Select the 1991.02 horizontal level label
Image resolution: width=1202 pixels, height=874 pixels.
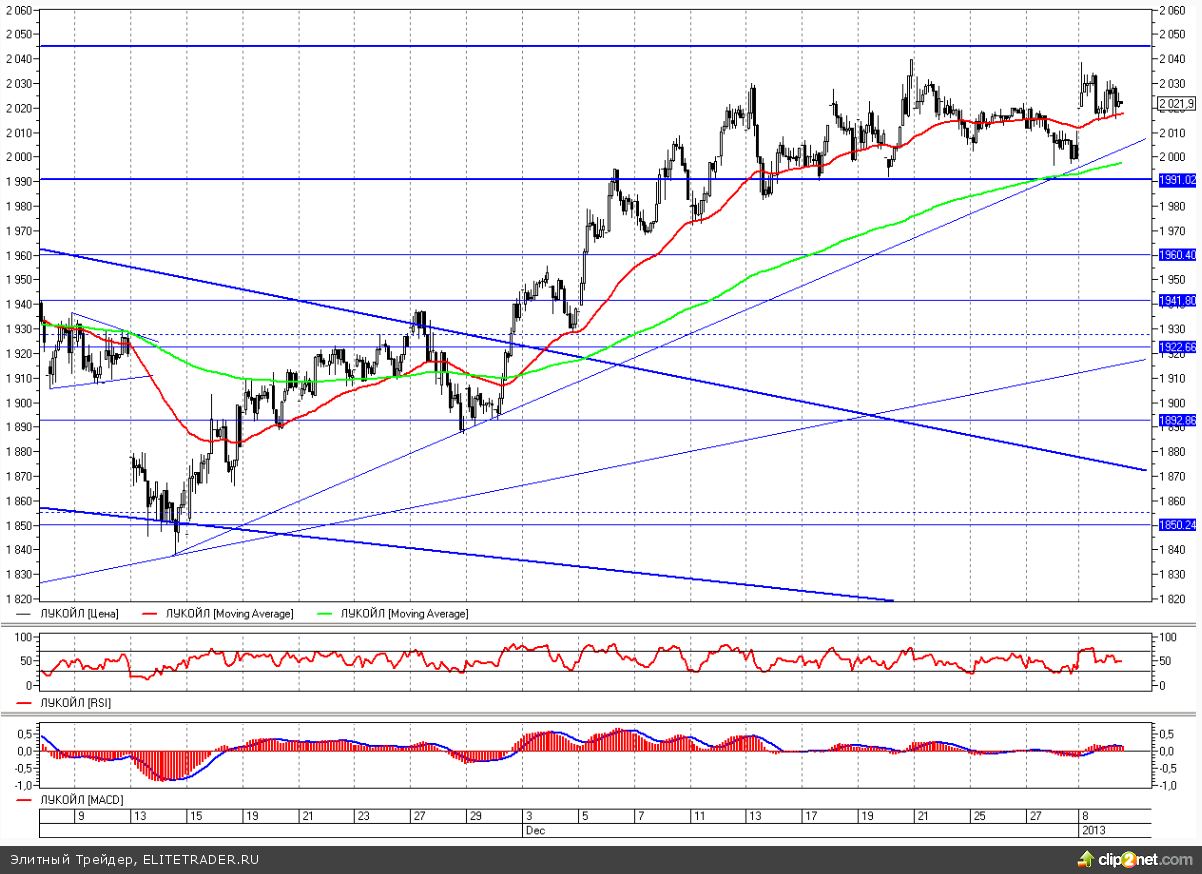click(x=1176, y=180)
